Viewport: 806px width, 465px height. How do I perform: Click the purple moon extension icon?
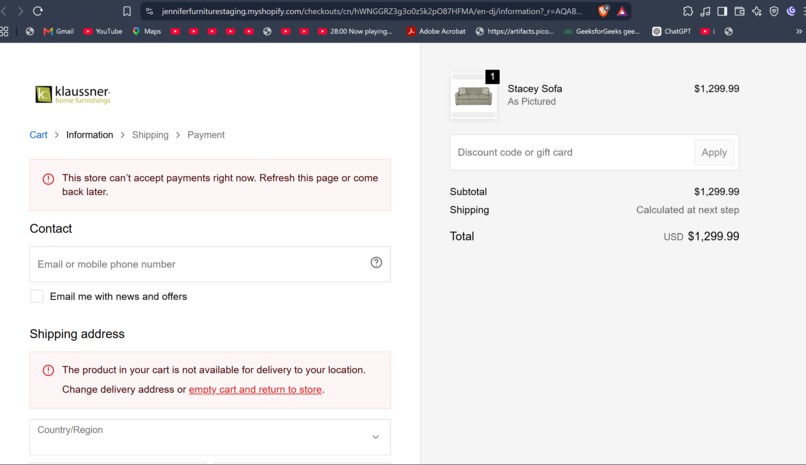pyautogui.click(x=791, y=11)
